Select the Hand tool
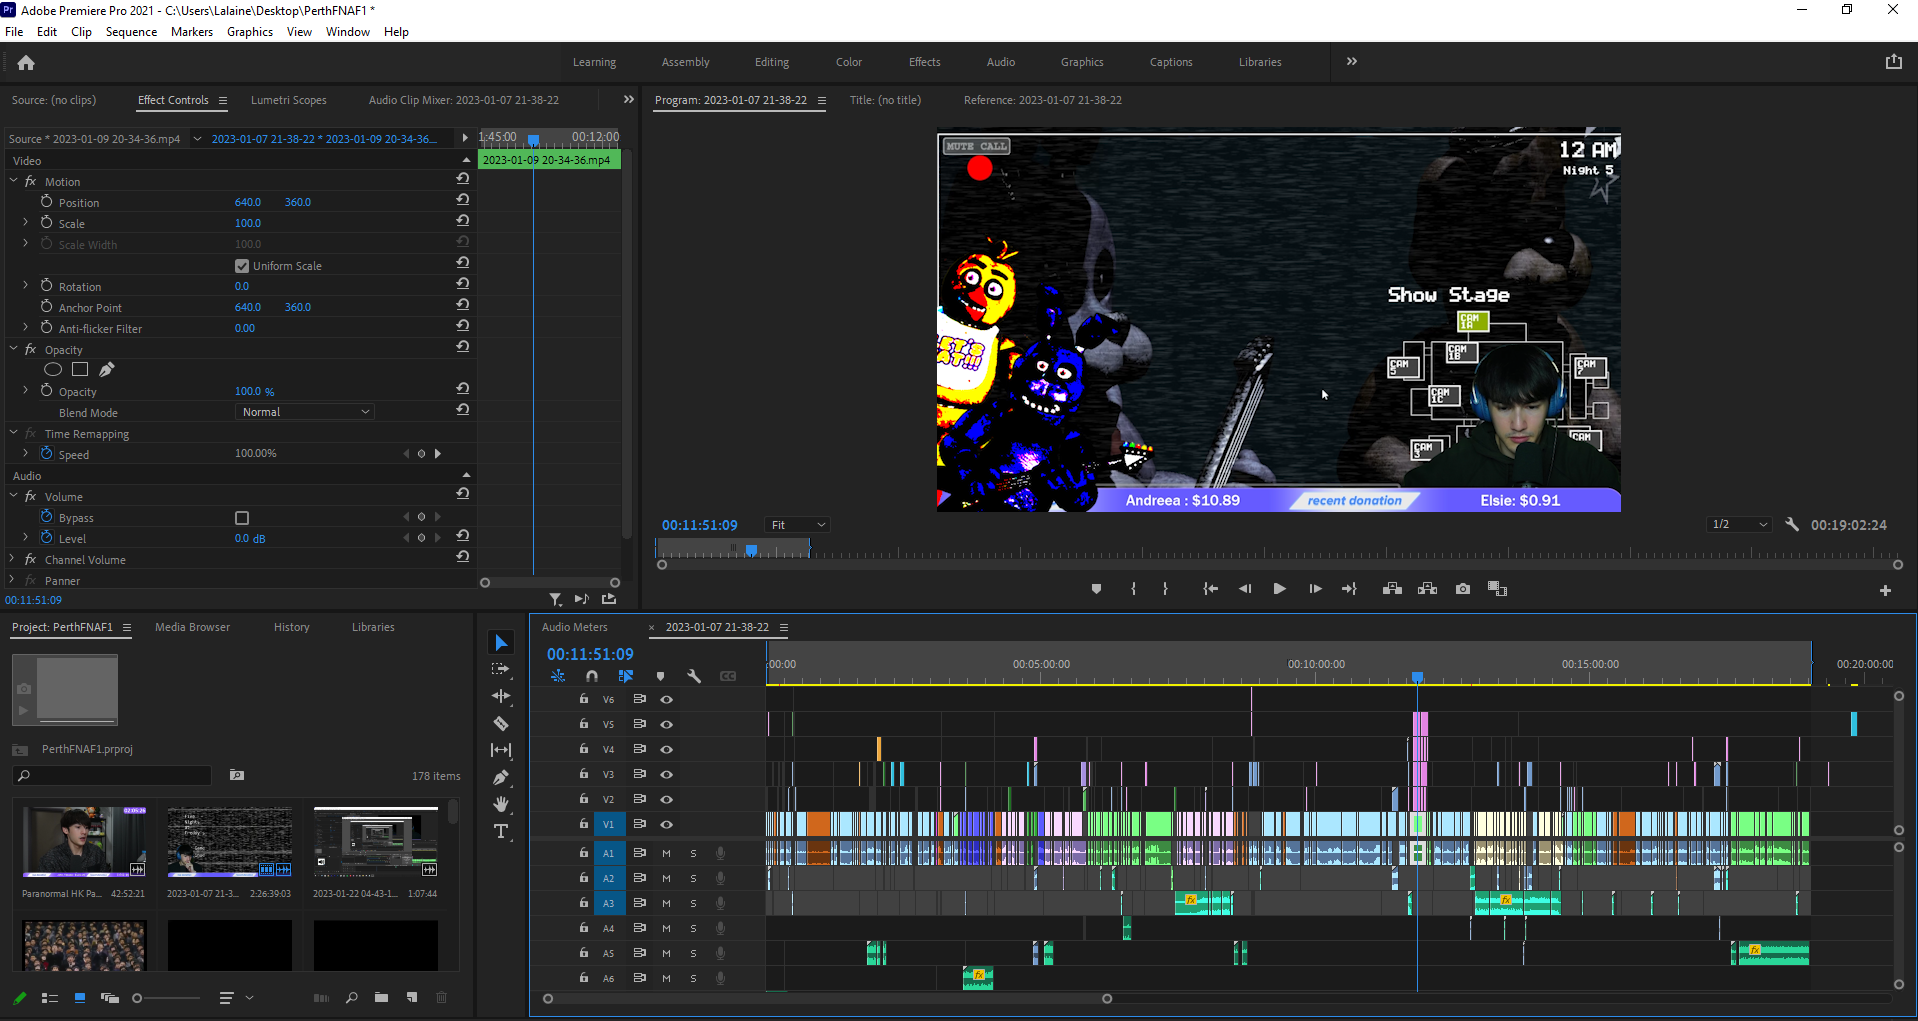 point(501,804)
